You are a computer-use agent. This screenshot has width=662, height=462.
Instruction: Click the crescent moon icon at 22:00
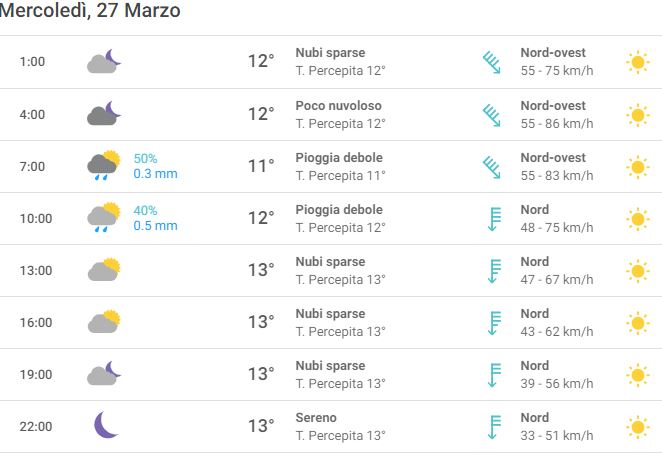(106, 425)
